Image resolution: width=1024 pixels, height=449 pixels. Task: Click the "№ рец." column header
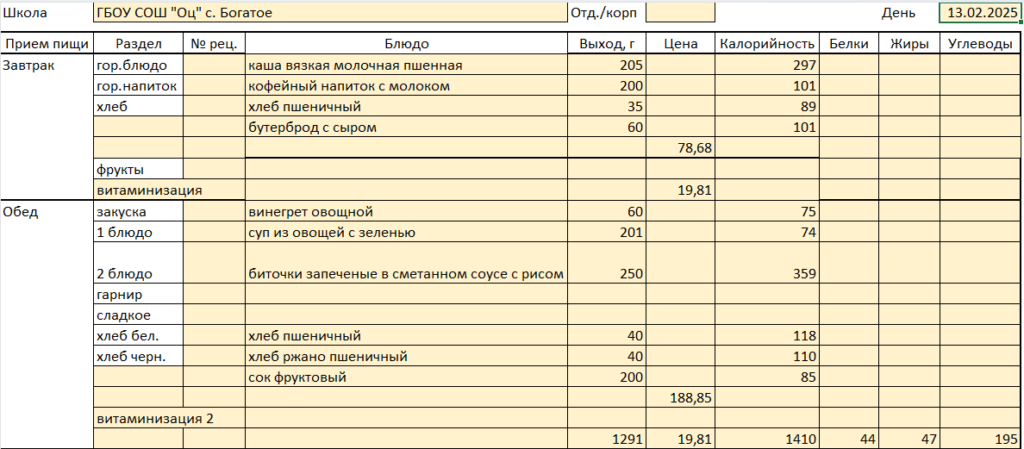click(214, 44)
